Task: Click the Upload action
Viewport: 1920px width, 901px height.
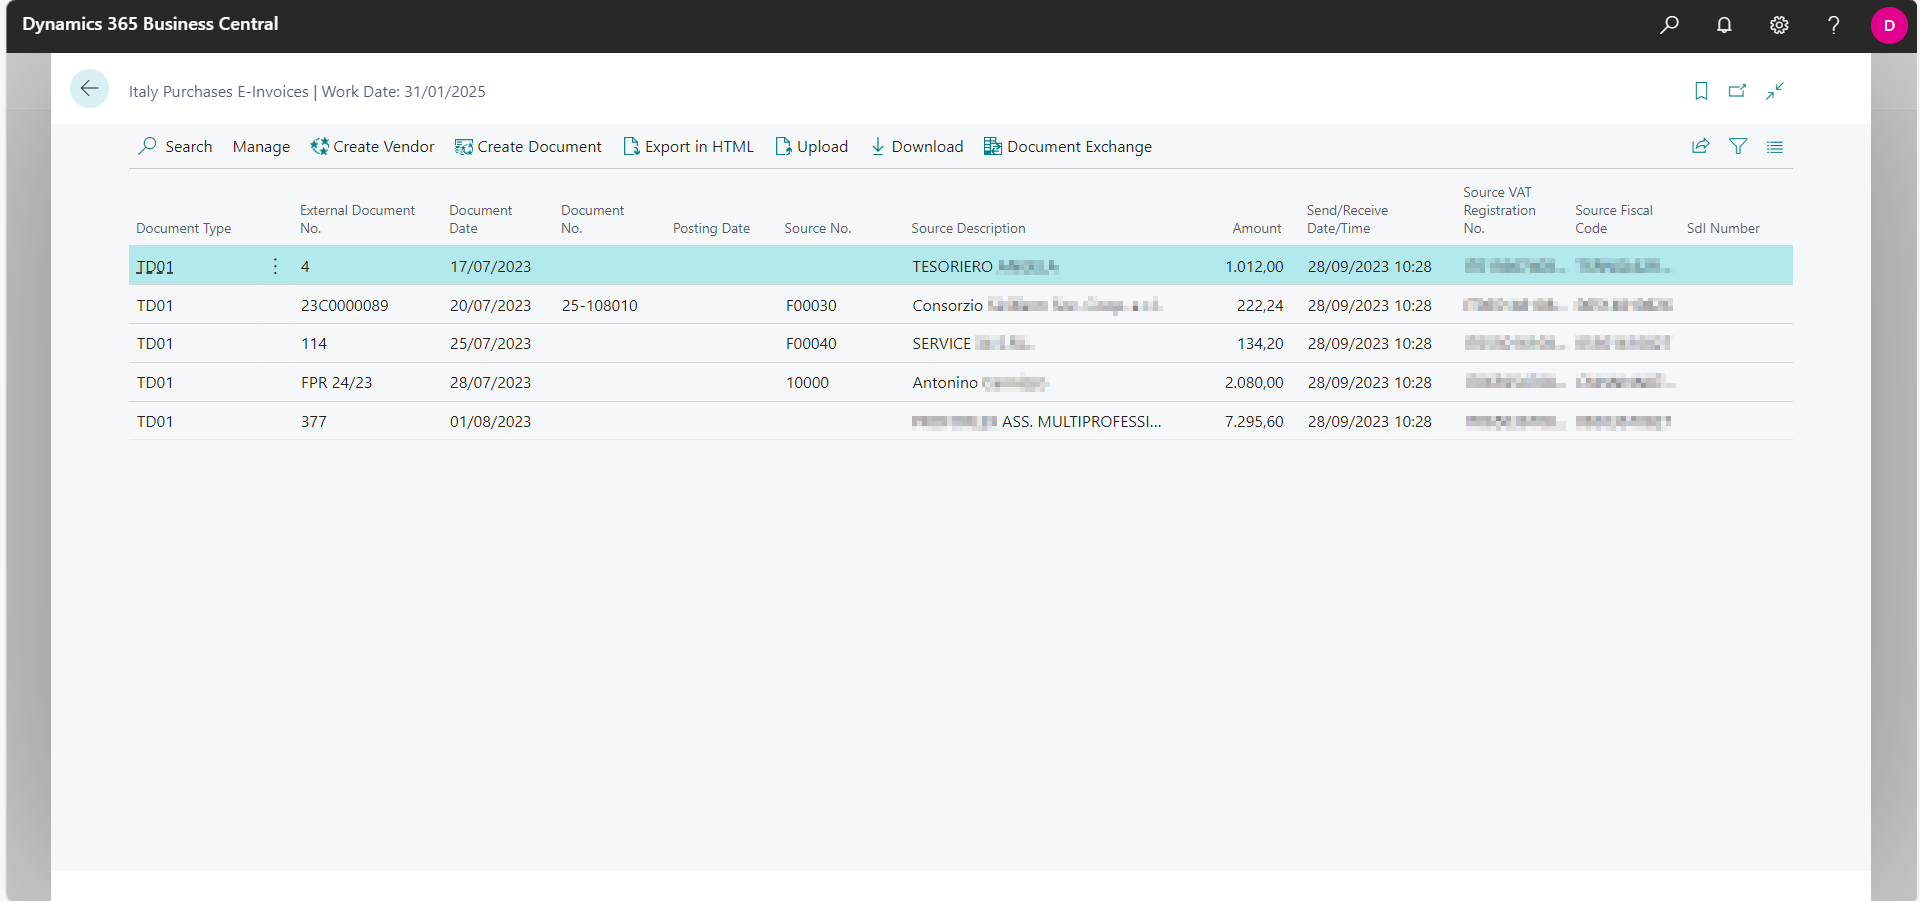Action: [x=811, y=146]
